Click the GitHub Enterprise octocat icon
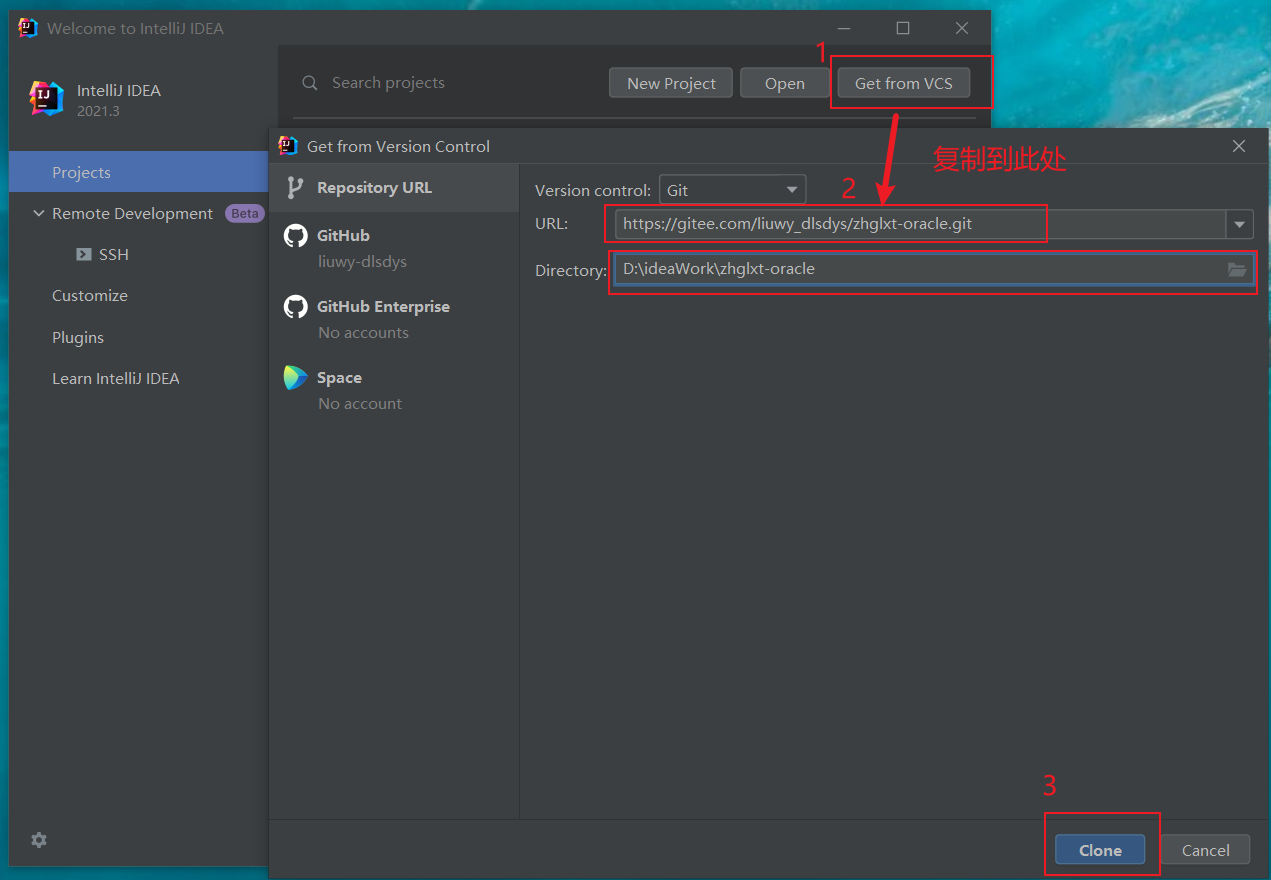 pos(295,307)
